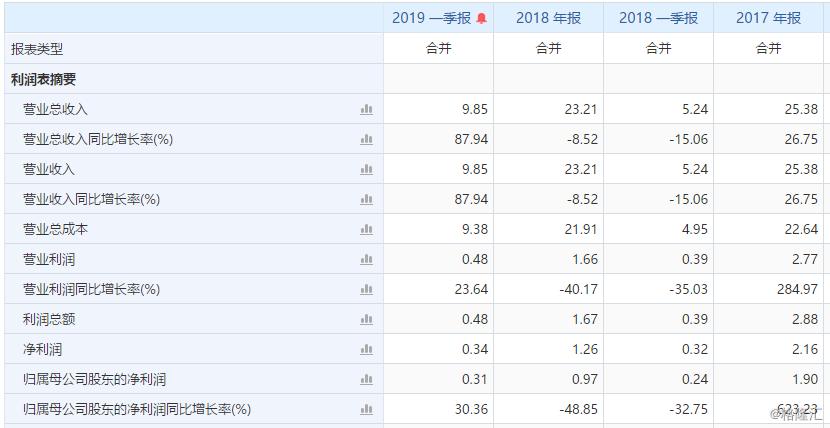
Task: Show chart for 利润总额 row
Action: [366, 319]
